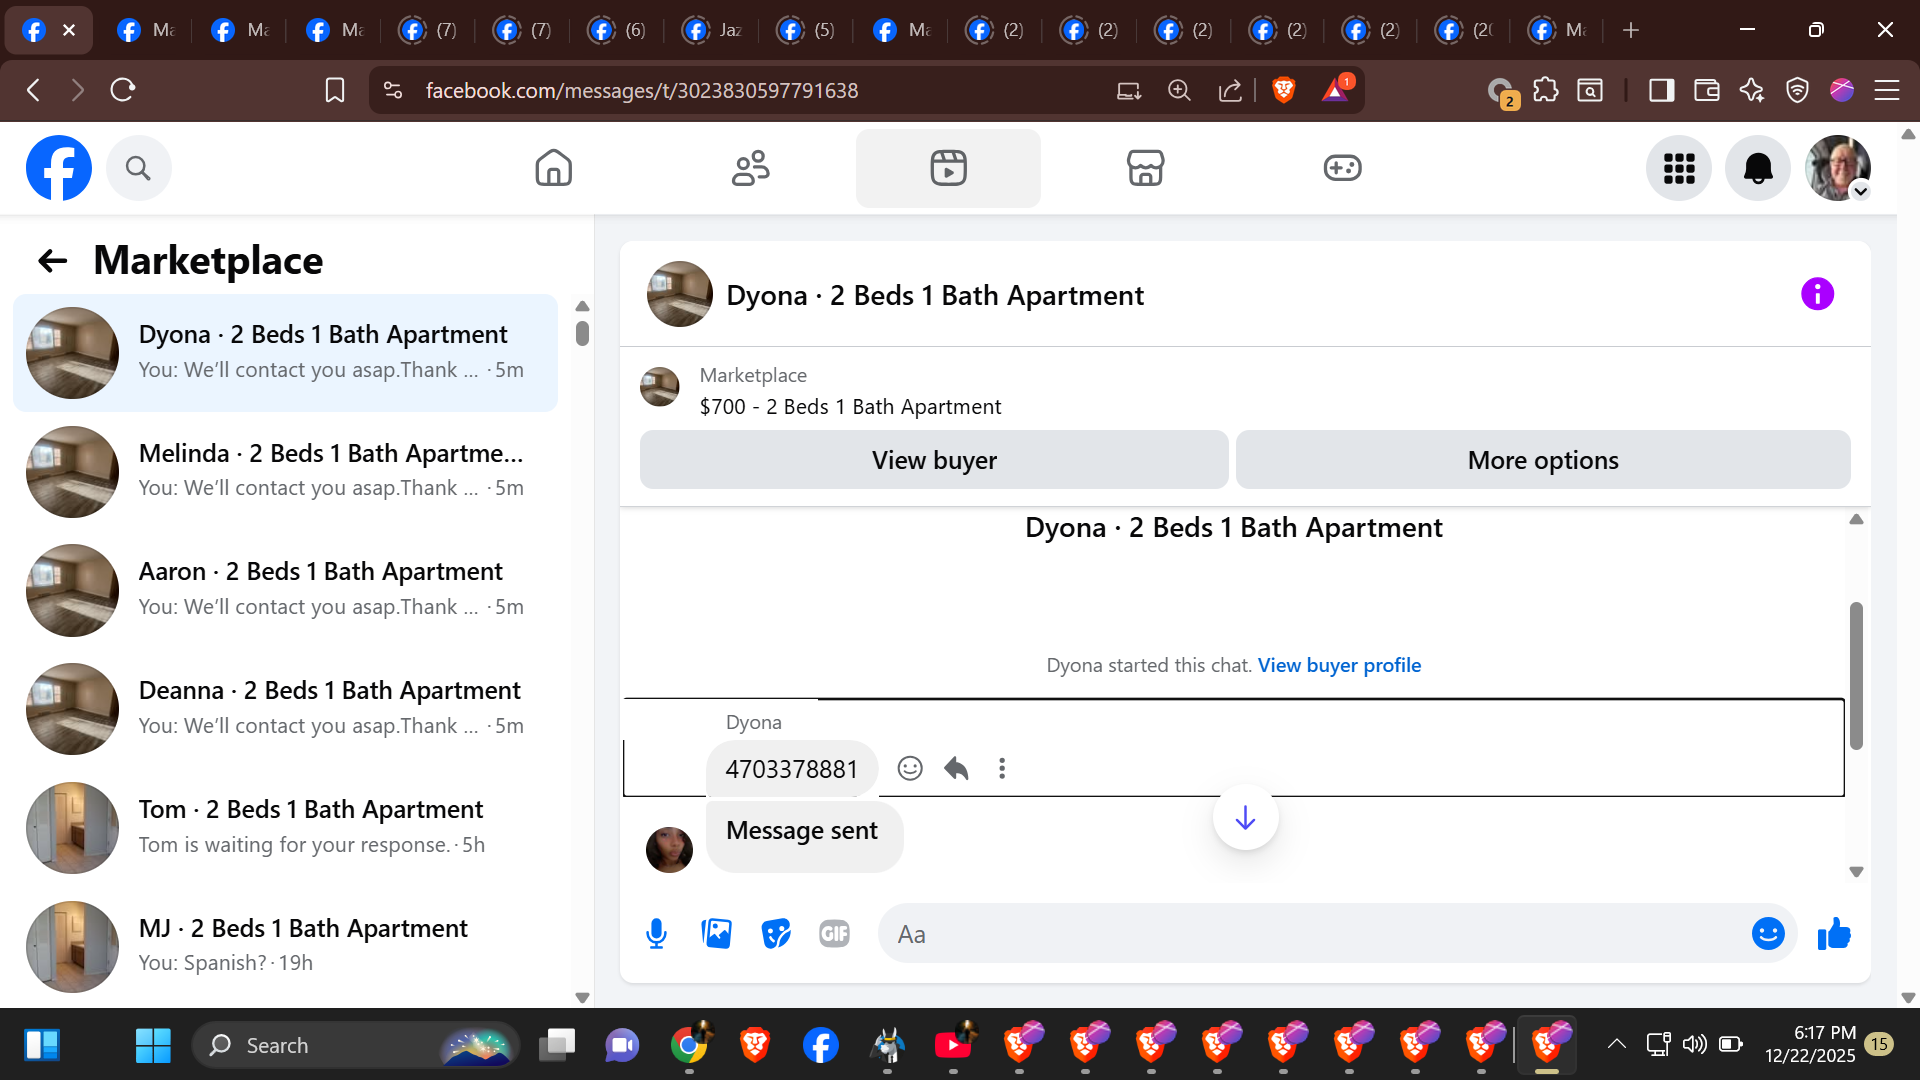Screen dimensions: 1920x1080
Task: Toggle Brave Shields for this site
Action: click(1284, 91)
